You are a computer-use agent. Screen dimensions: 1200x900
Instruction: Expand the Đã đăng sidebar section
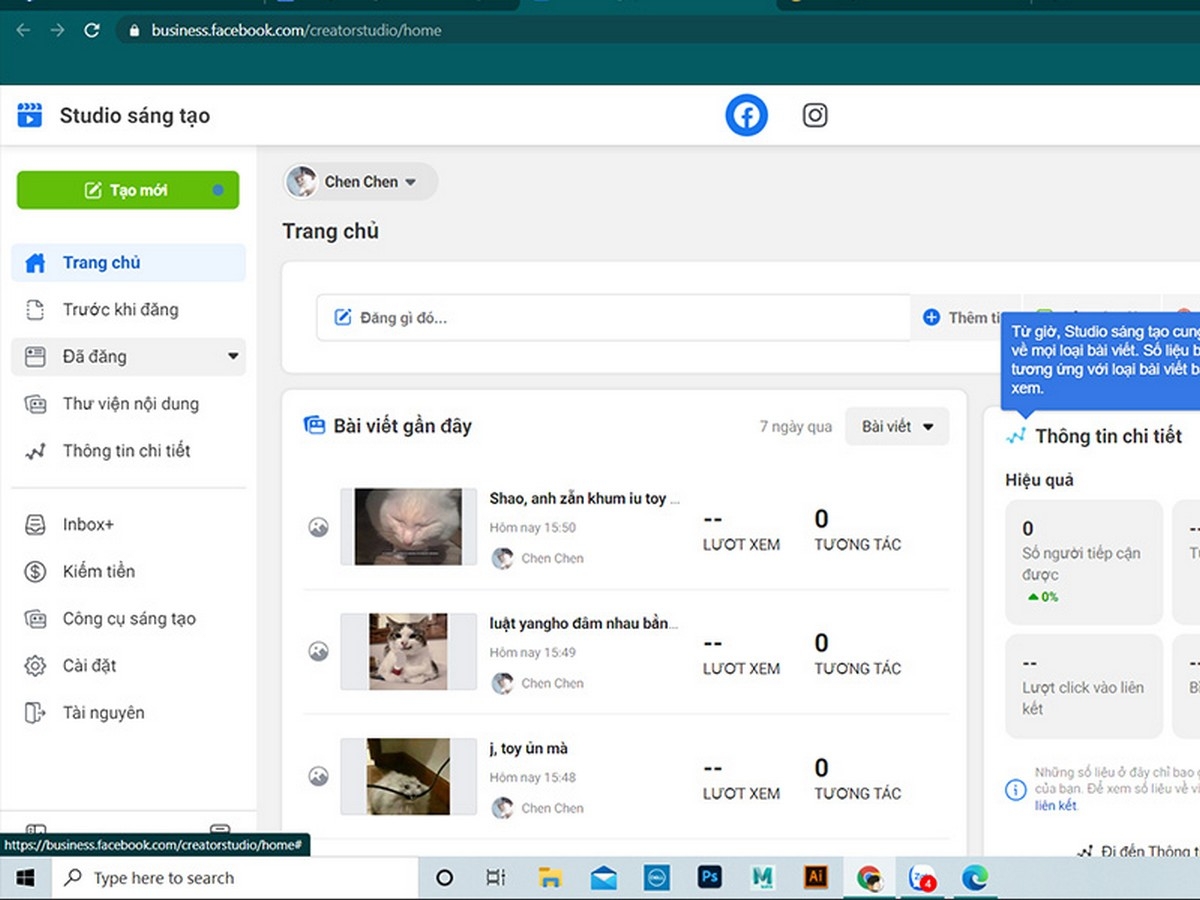[x=129, y=357]
